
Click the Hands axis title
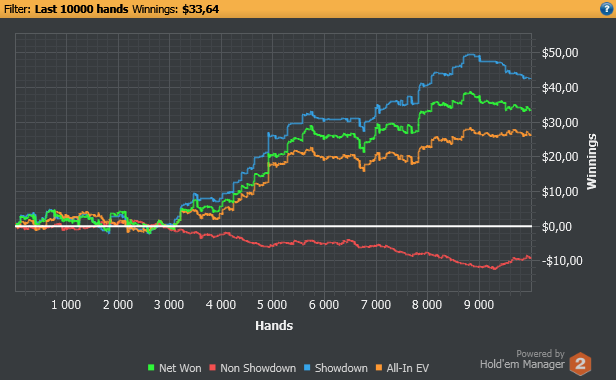coord(274,326)
